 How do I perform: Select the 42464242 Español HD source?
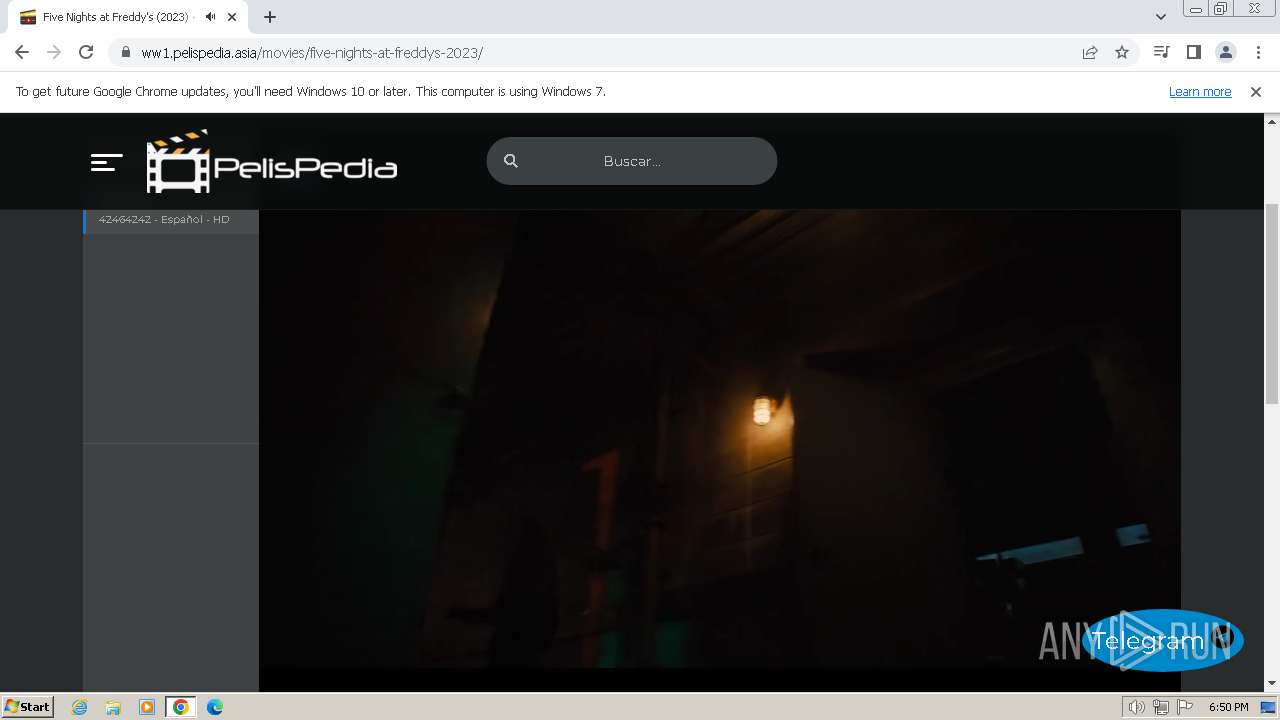pos(171,220)
